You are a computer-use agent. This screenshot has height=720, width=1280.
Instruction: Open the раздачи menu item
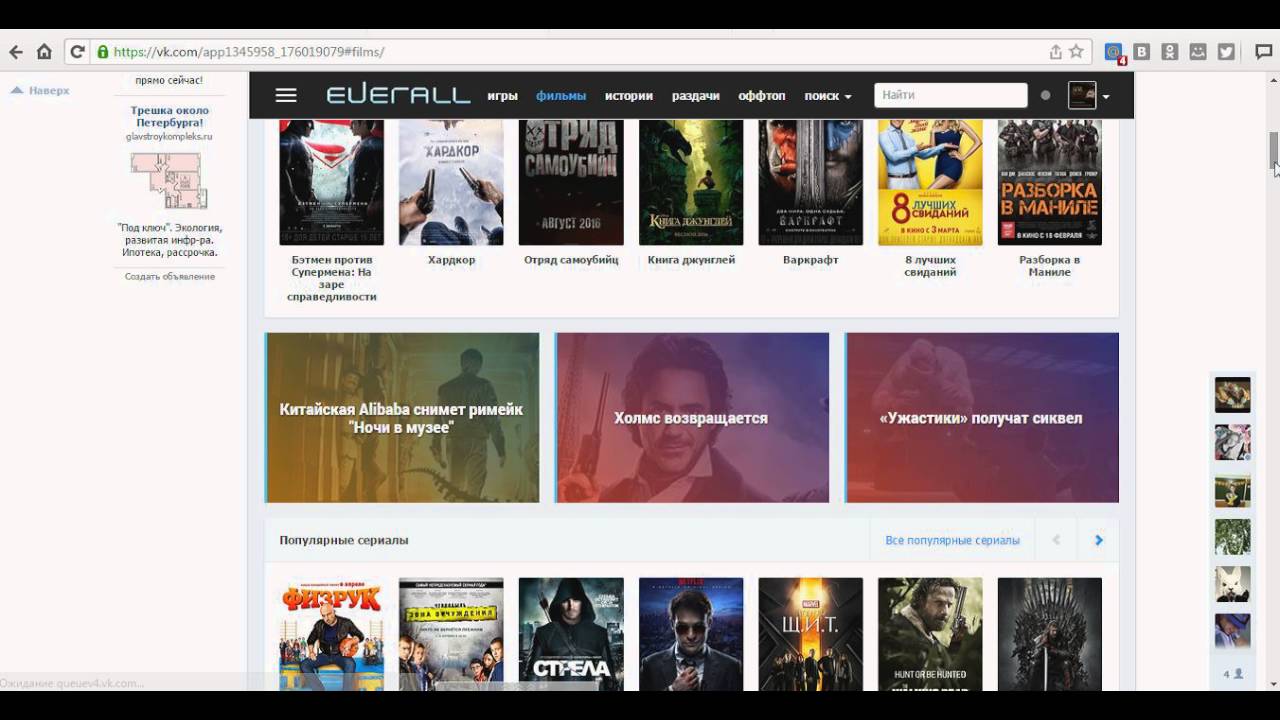(x=696, y=96)
